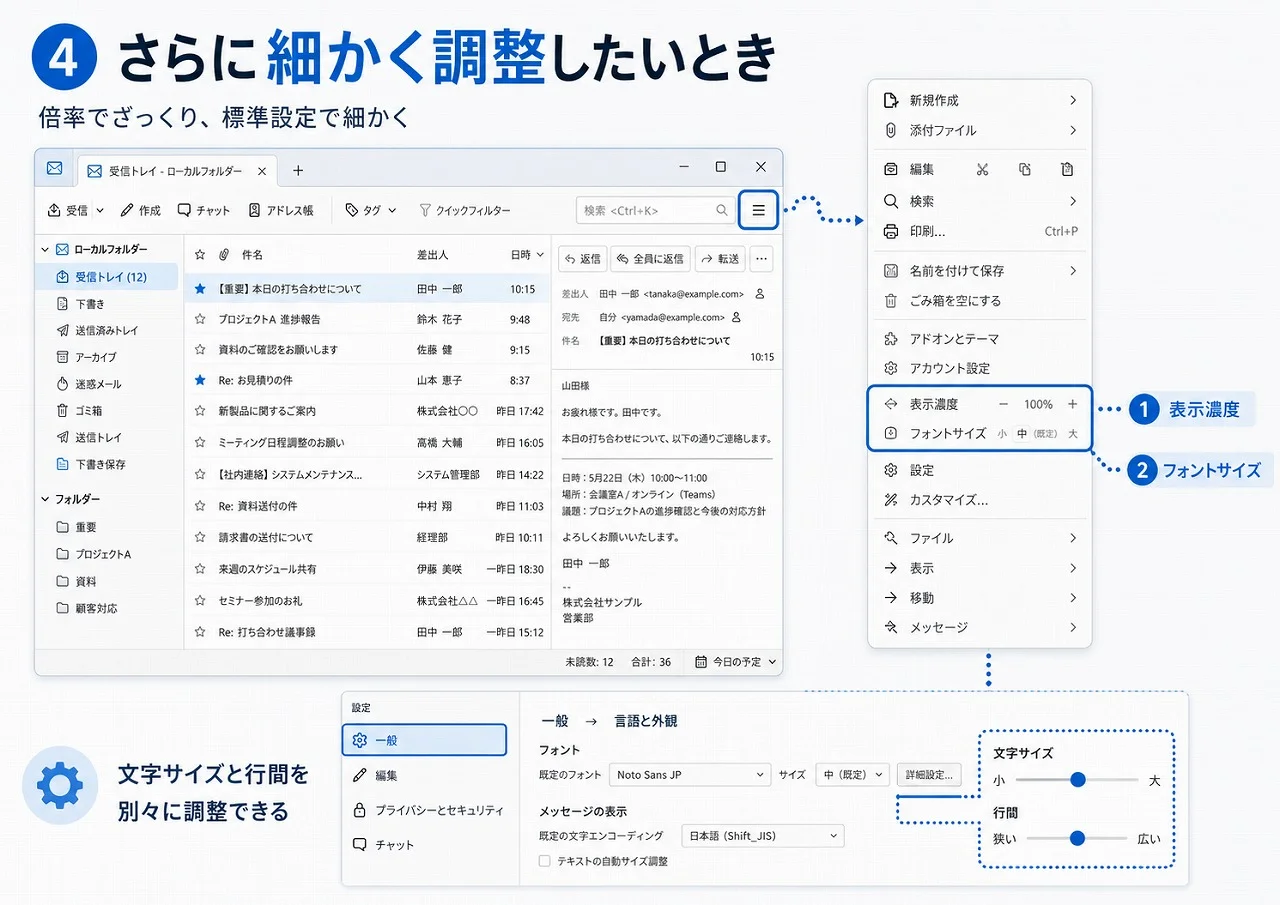Click the 全員に返信 button
Screen dimensions: 1280x905
tap(650, 259)
